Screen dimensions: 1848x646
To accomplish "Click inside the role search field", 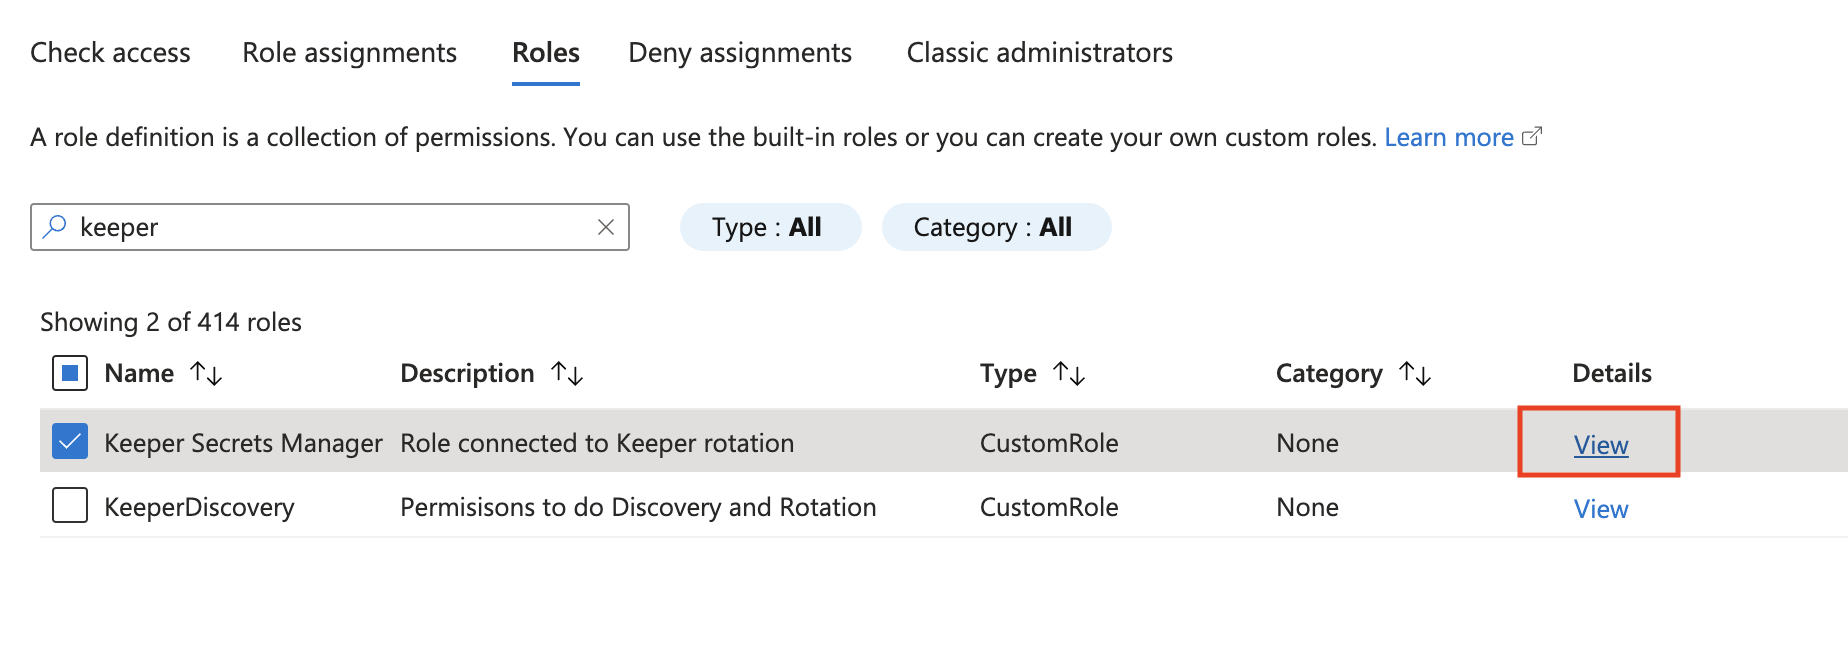I will click(330, 227).
